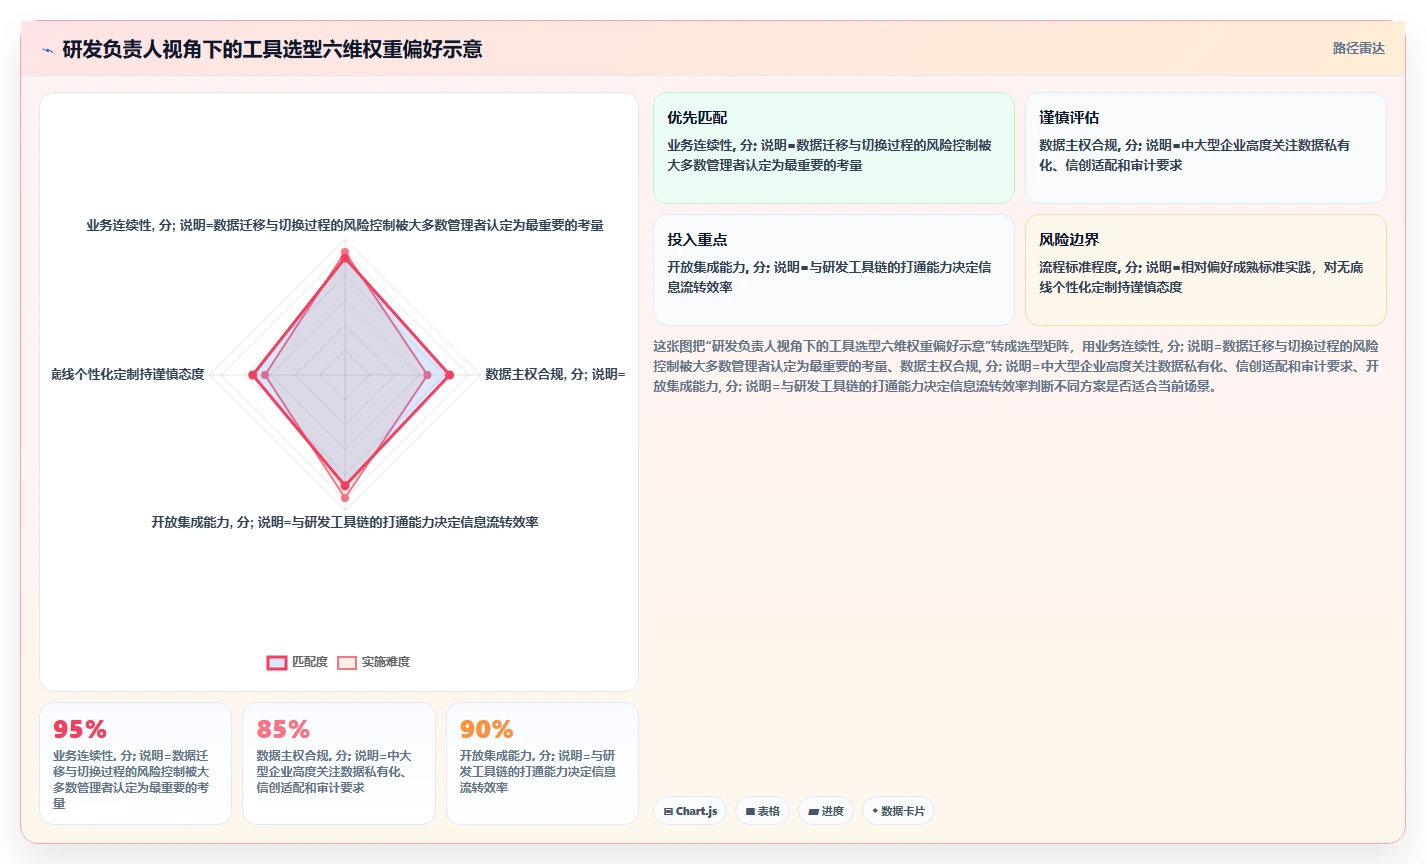This screenshot has height=864, width=1426.
Task: Click the right radar data point for 数据主权合规
Action: click(449, 375)
